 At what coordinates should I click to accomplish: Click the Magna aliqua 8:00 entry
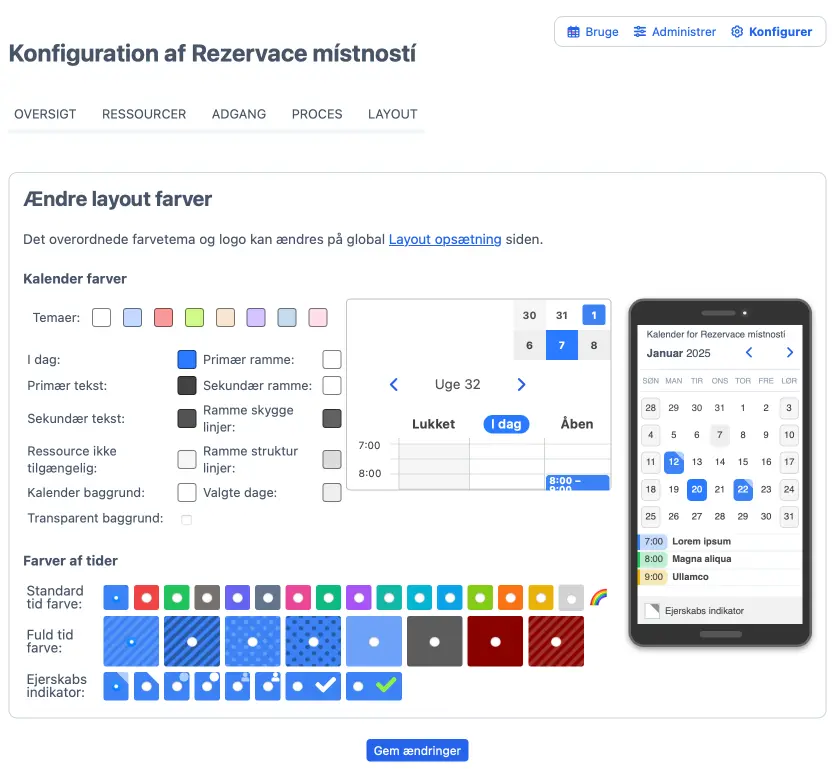[x=719, y=559]
